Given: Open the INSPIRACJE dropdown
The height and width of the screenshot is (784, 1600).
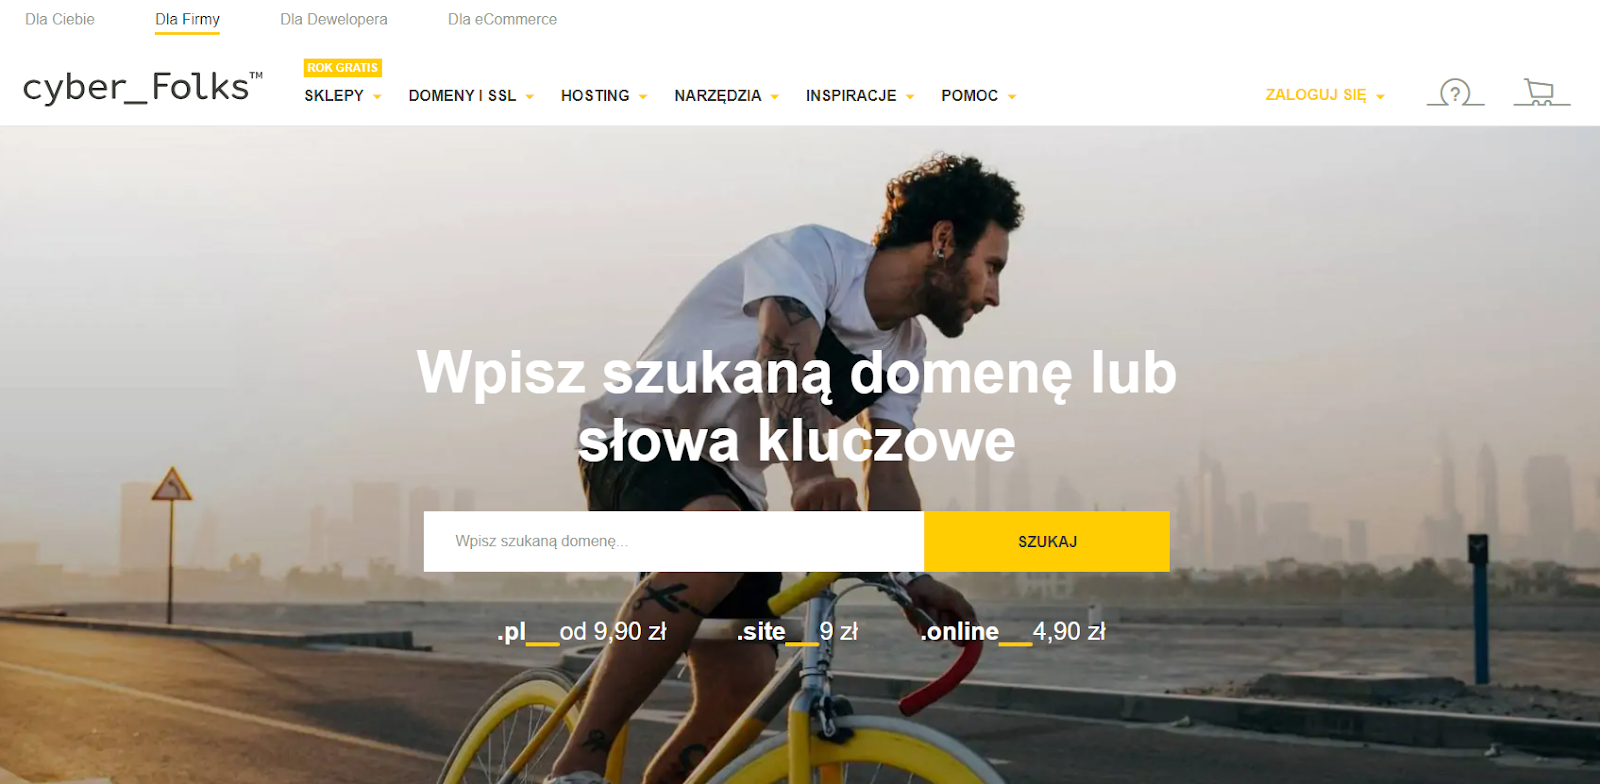Looking at the screenshot, I should [860, 96].
